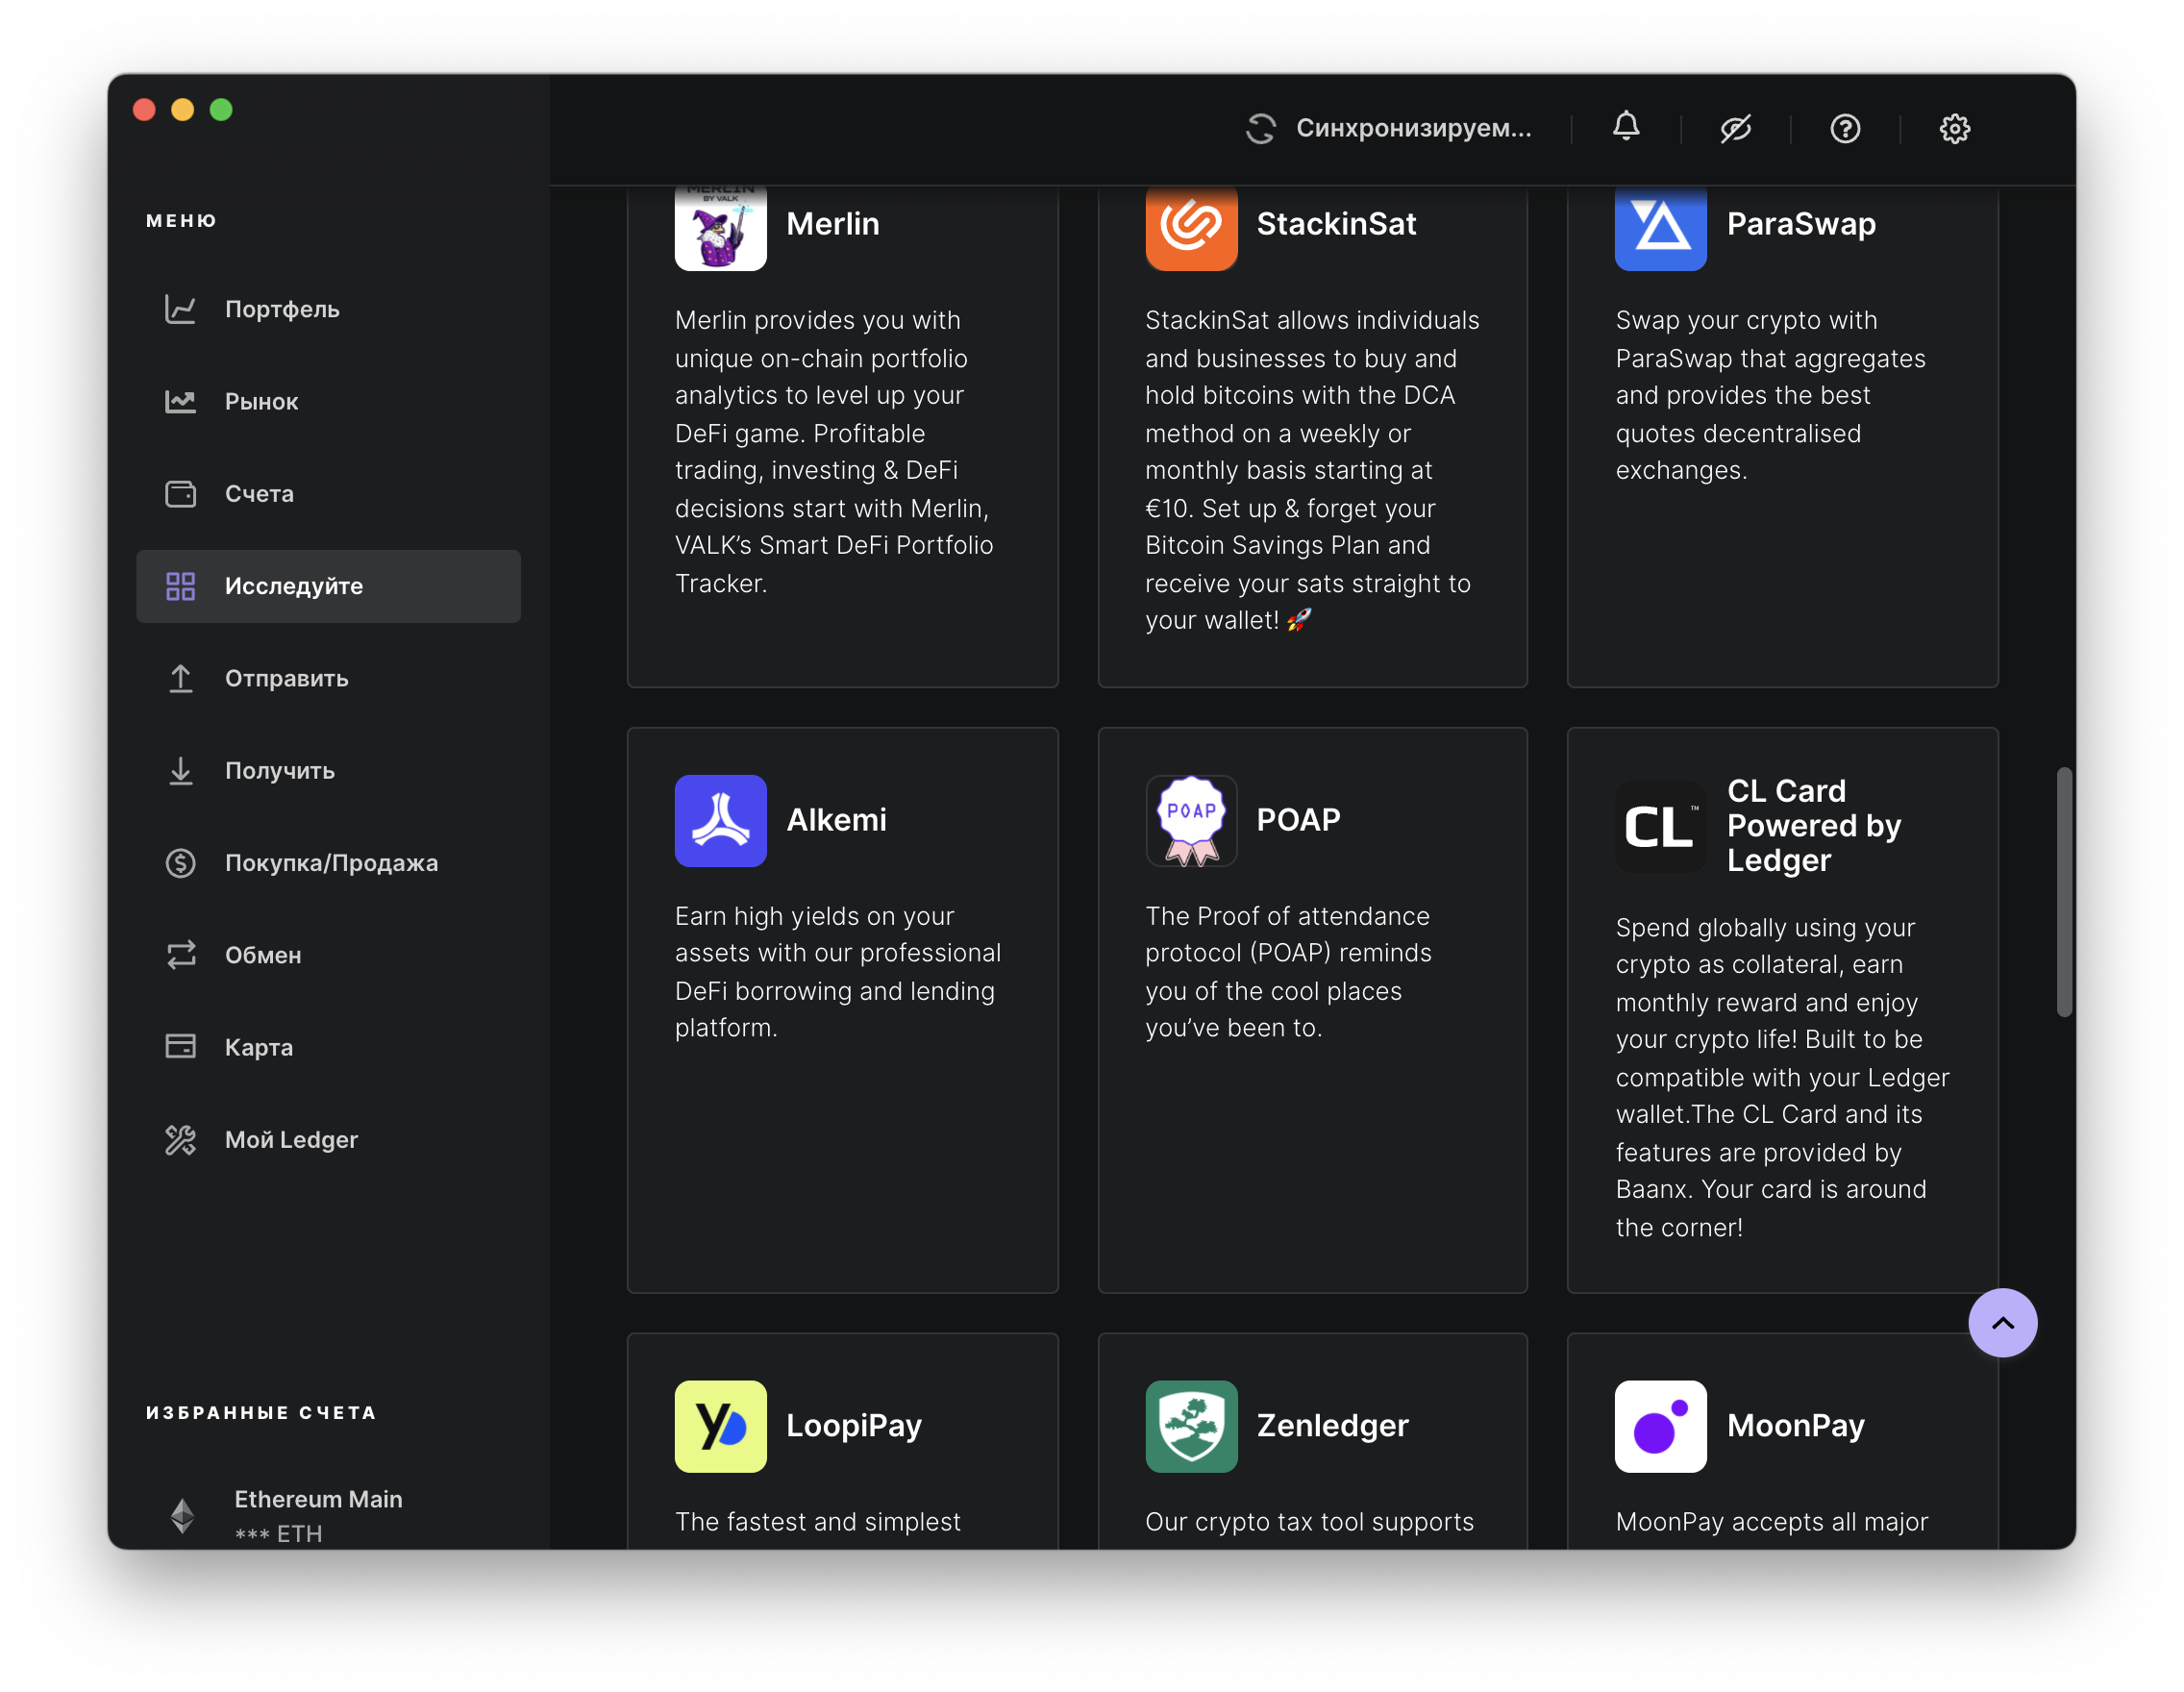Go to Портфель in sidebar
The width and height of the screenshot is (2184, 1692).
pos(281,309)
